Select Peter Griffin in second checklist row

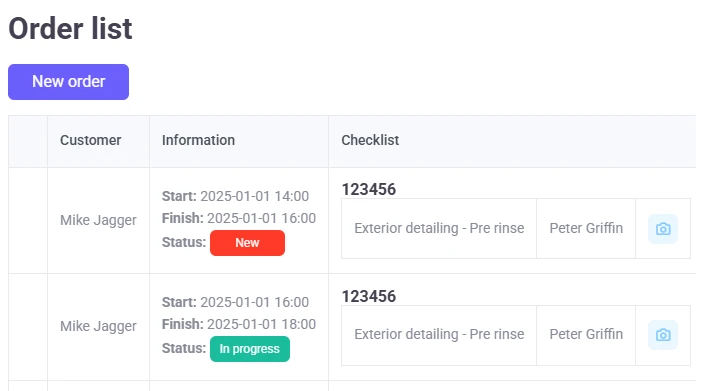click(x=586, y=334)
